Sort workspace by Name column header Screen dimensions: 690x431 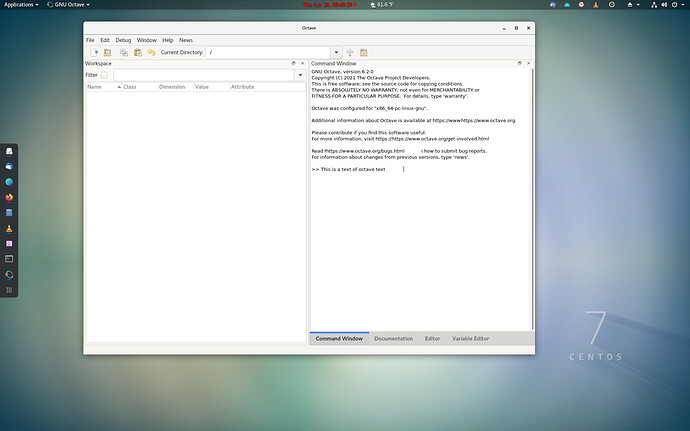tap(103, 87)
